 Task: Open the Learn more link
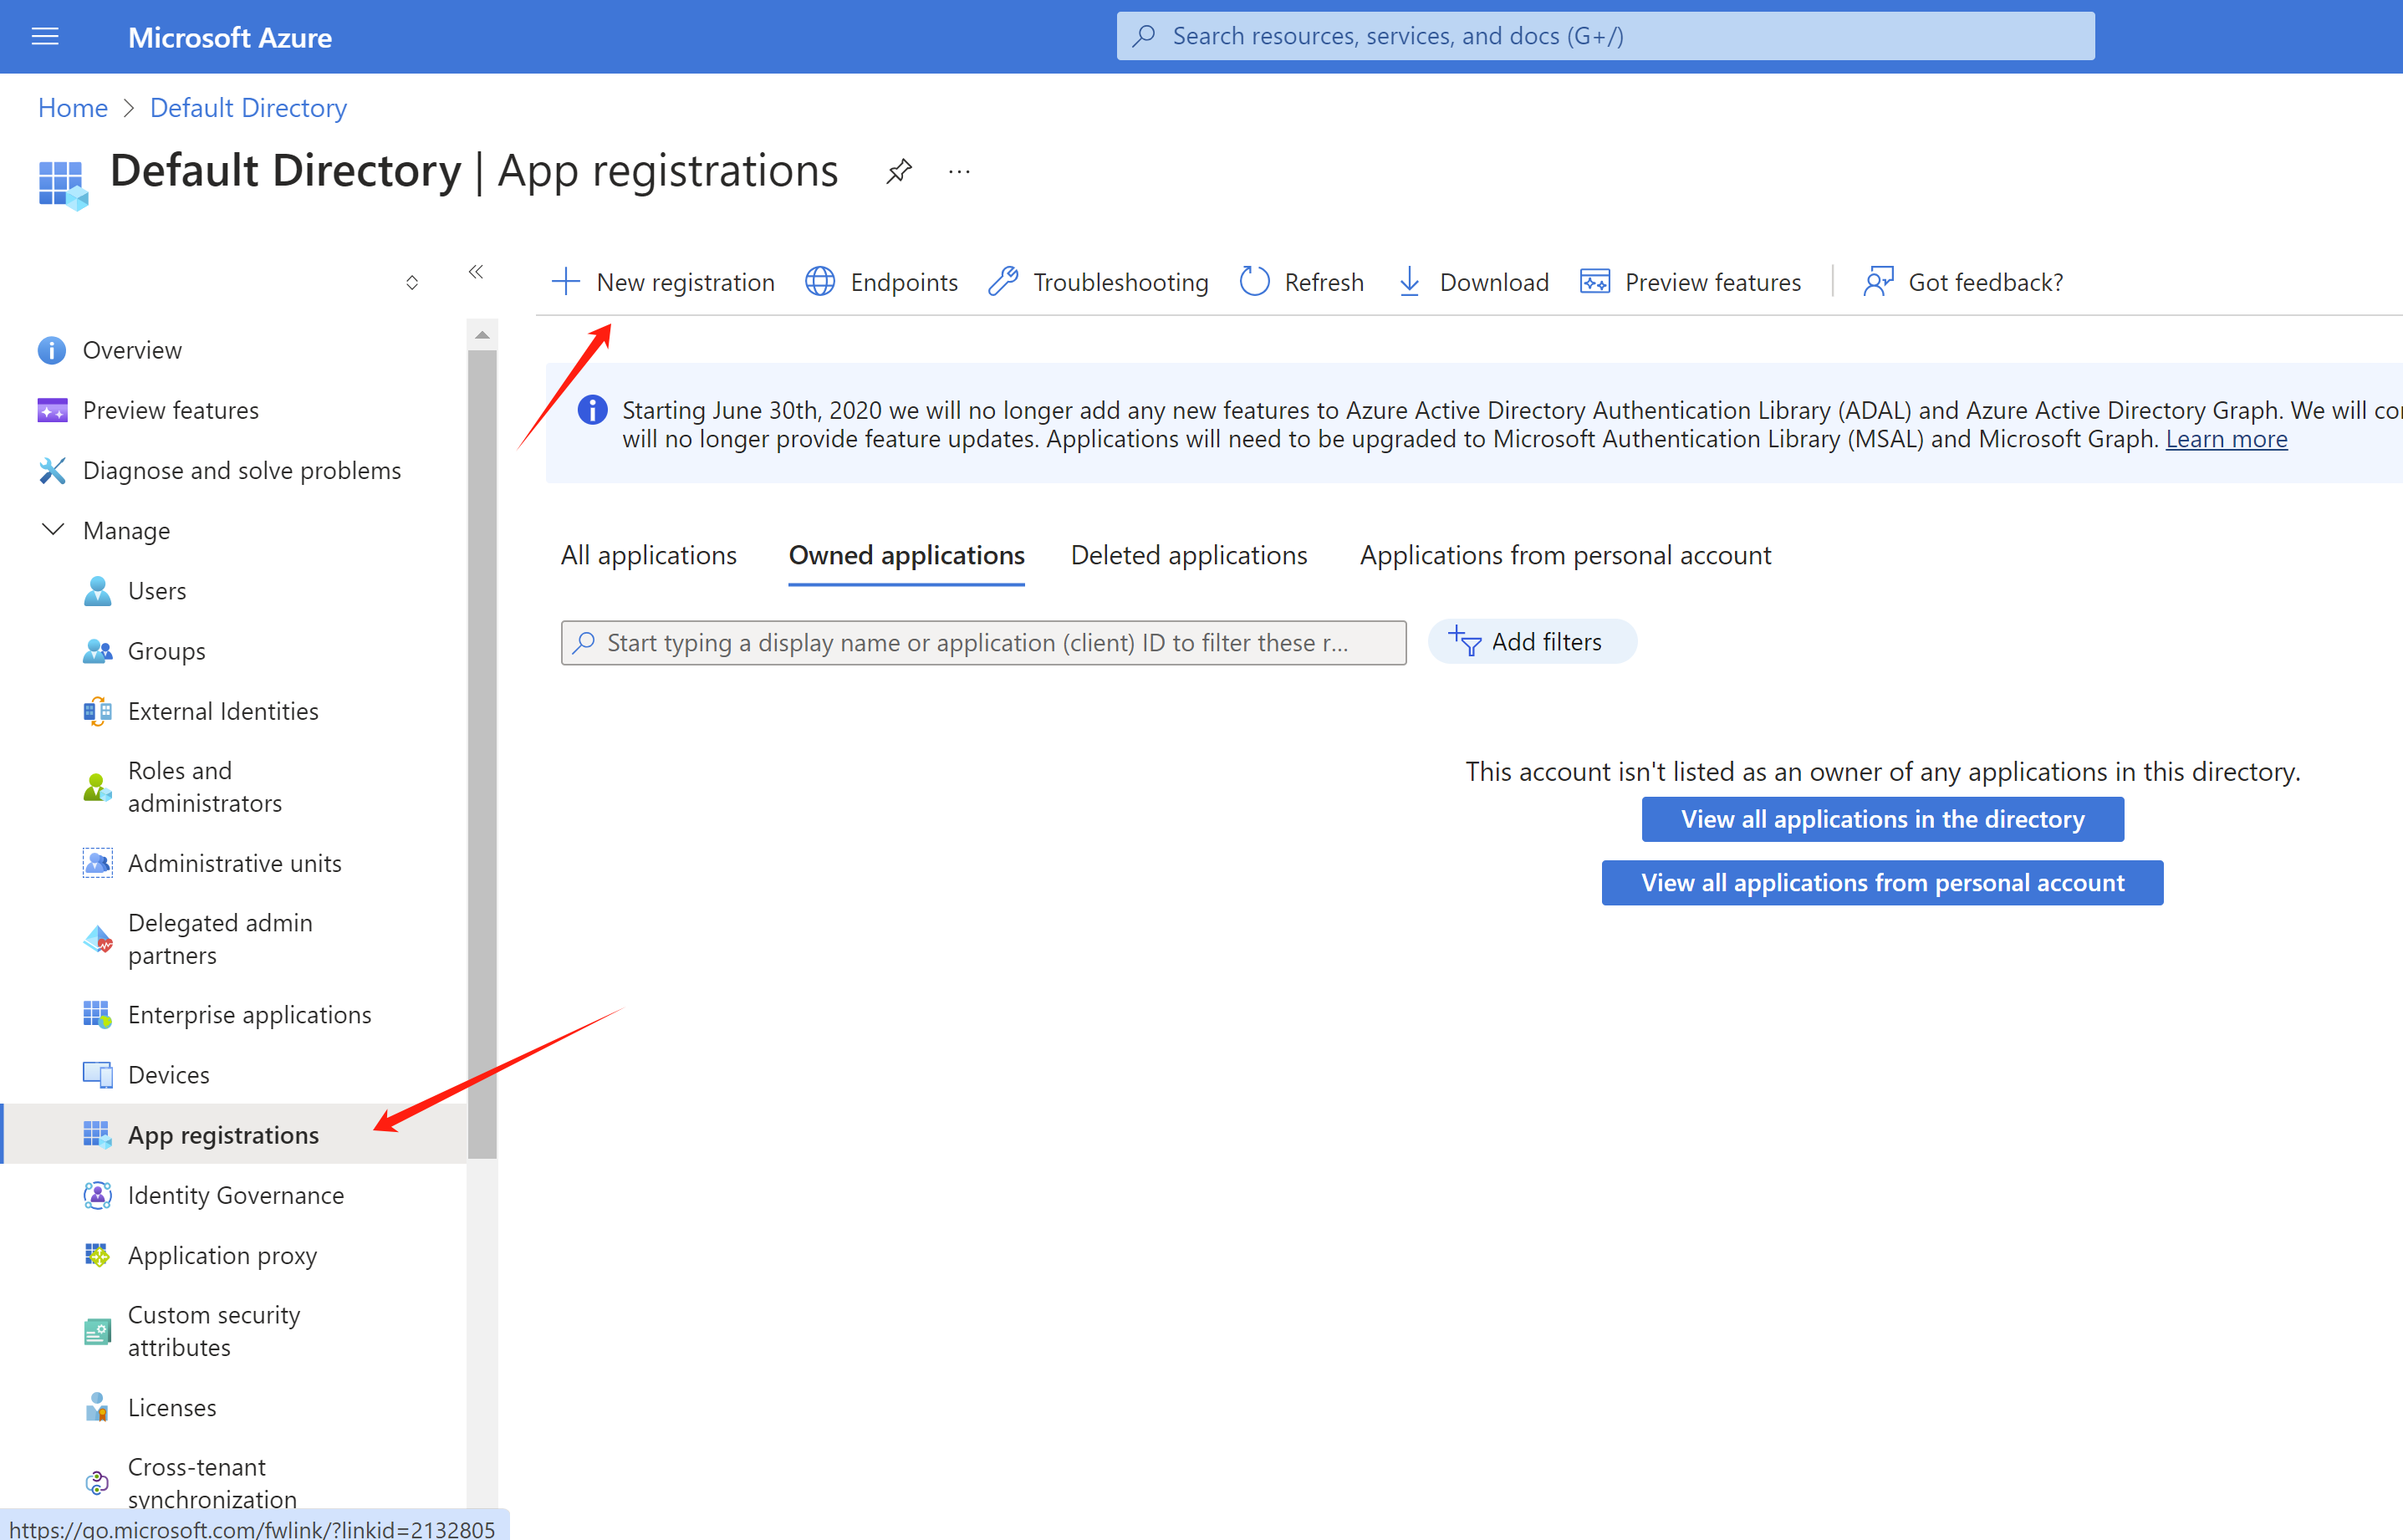tap(2226, 439)
